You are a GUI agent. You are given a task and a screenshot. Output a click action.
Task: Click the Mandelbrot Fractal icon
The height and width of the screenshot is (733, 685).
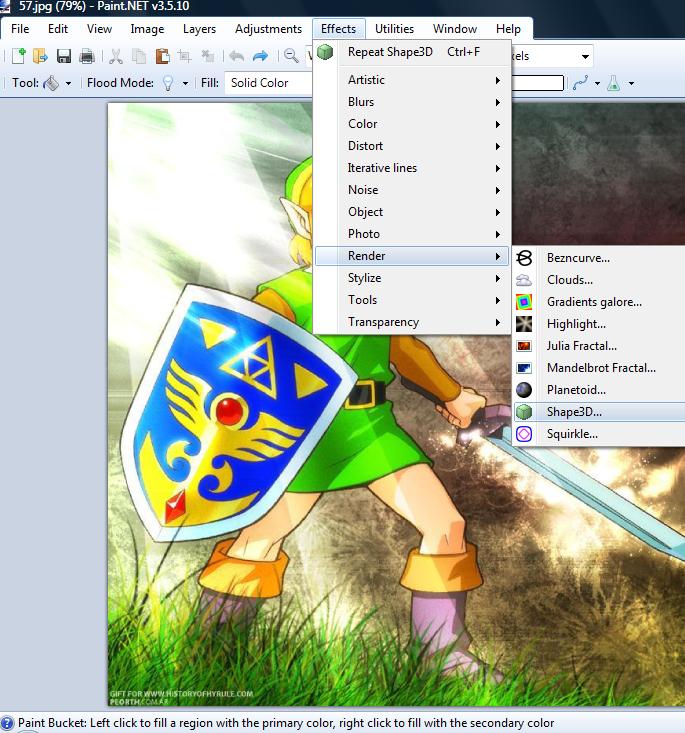click(524, 368)
